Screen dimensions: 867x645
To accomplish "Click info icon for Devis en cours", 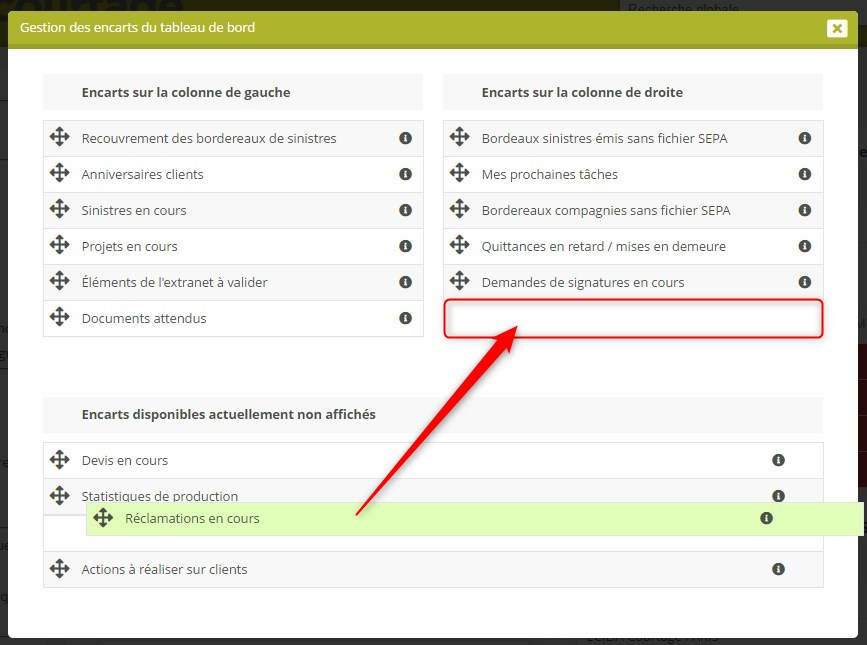I will (x=778, y=460).
